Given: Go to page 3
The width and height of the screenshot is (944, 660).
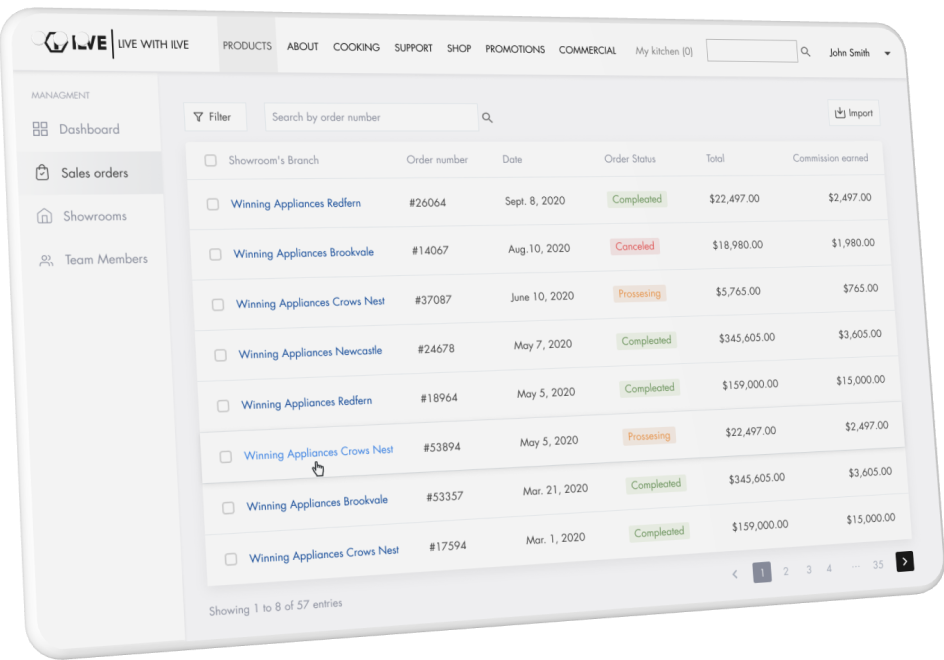Looking at the screenshot, I should 809,569.
